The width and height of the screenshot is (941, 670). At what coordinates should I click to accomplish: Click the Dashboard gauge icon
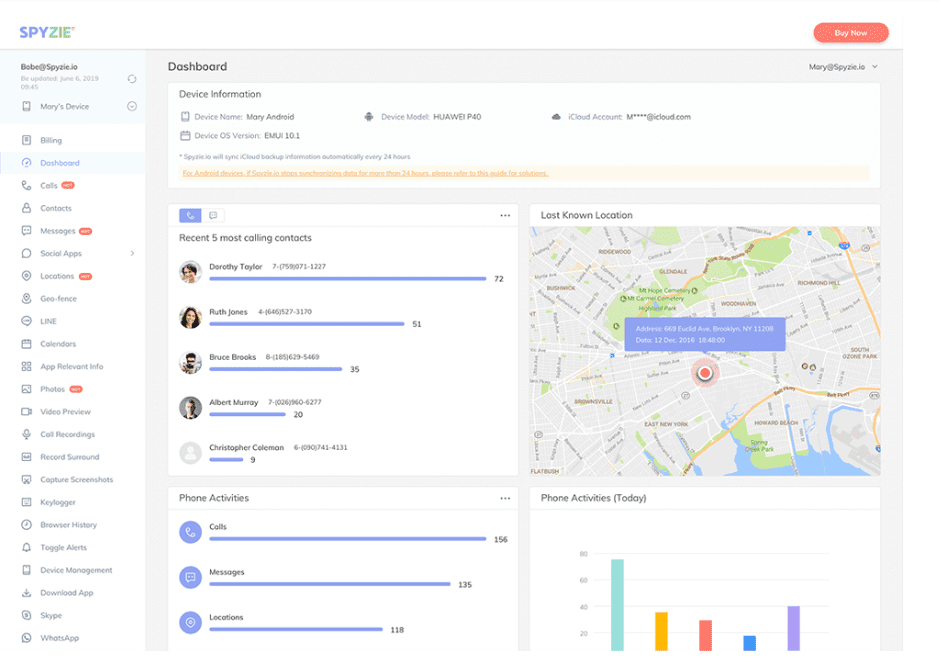pyautogui.click(x=26, y=163)
